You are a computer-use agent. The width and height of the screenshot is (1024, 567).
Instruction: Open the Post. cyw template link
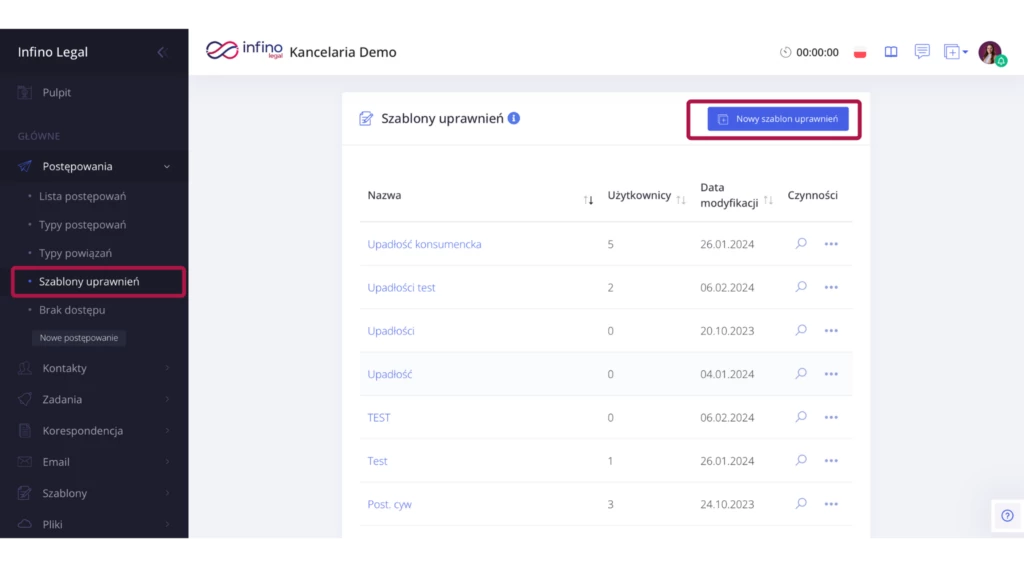[389, 504]
